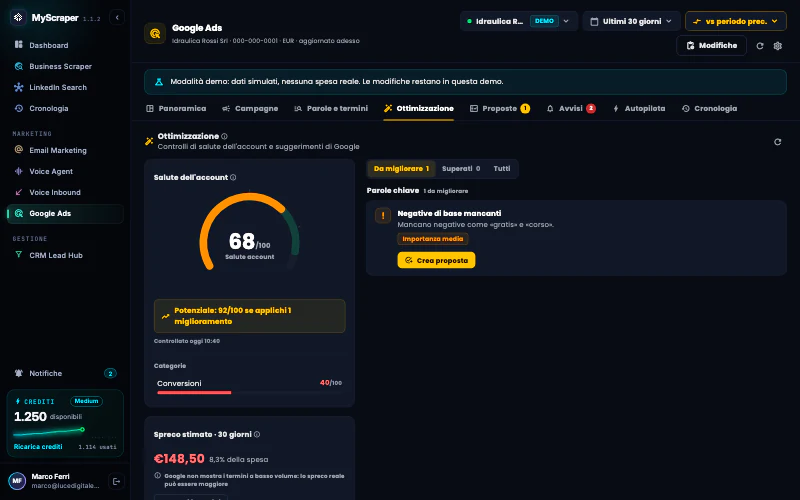Image resolution: width=800 pixels, height=500 pixels.
Task: Select the Da migliorare filter
Action: pos(401,168)
